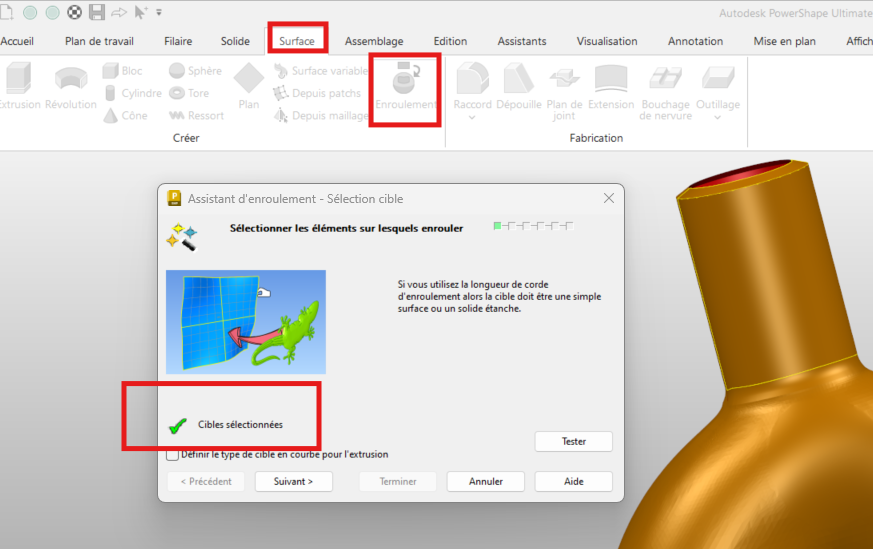Click the wizard step progress indicator
Viewport: 873px width, 549px height.
click(x=533, y=226)
